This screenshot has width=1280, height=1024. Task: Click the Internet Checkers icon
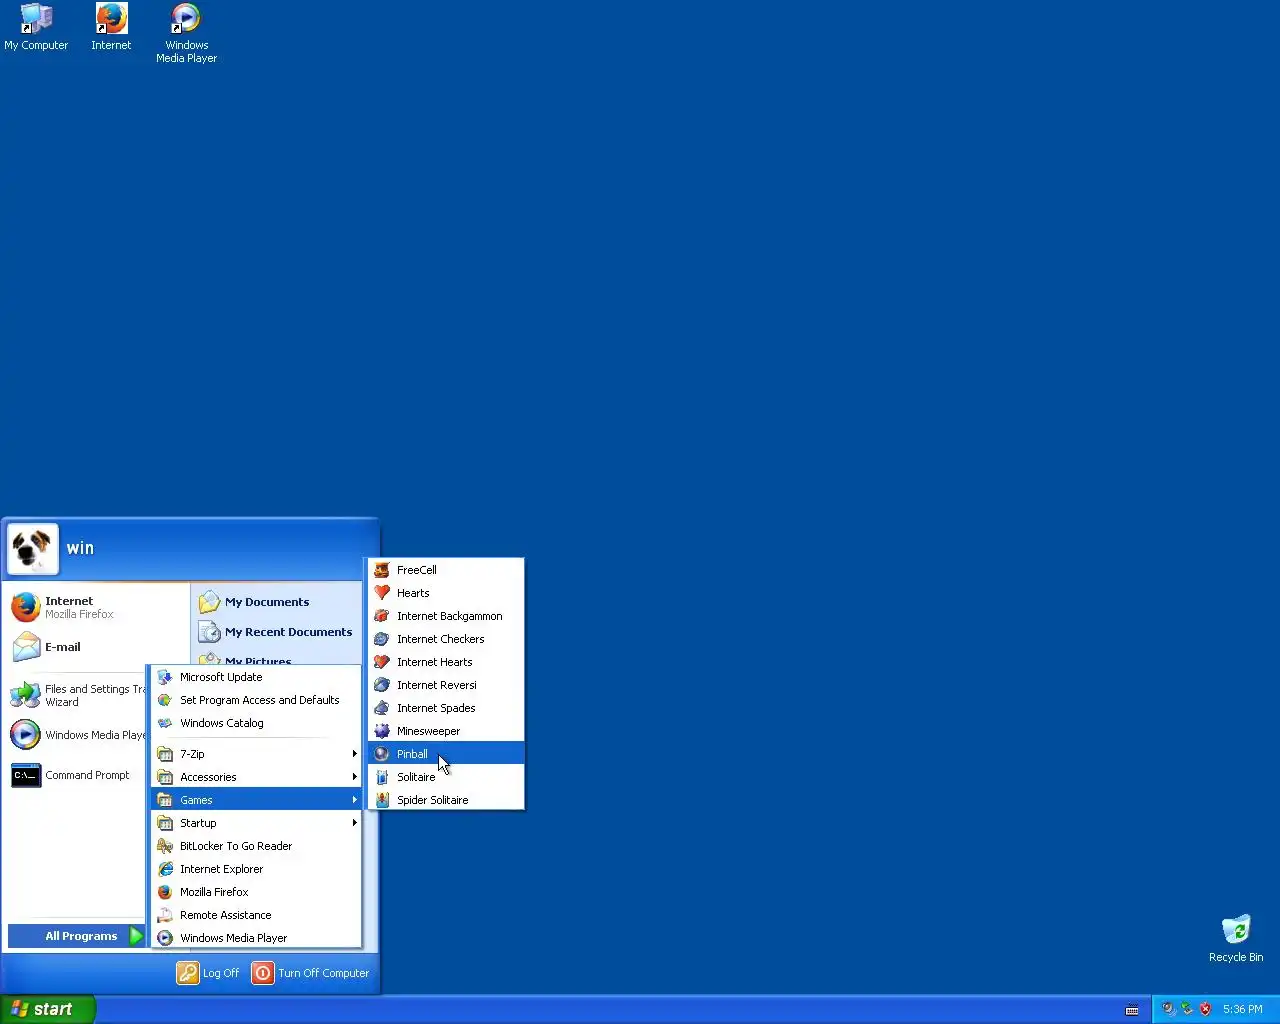point(382,639)
